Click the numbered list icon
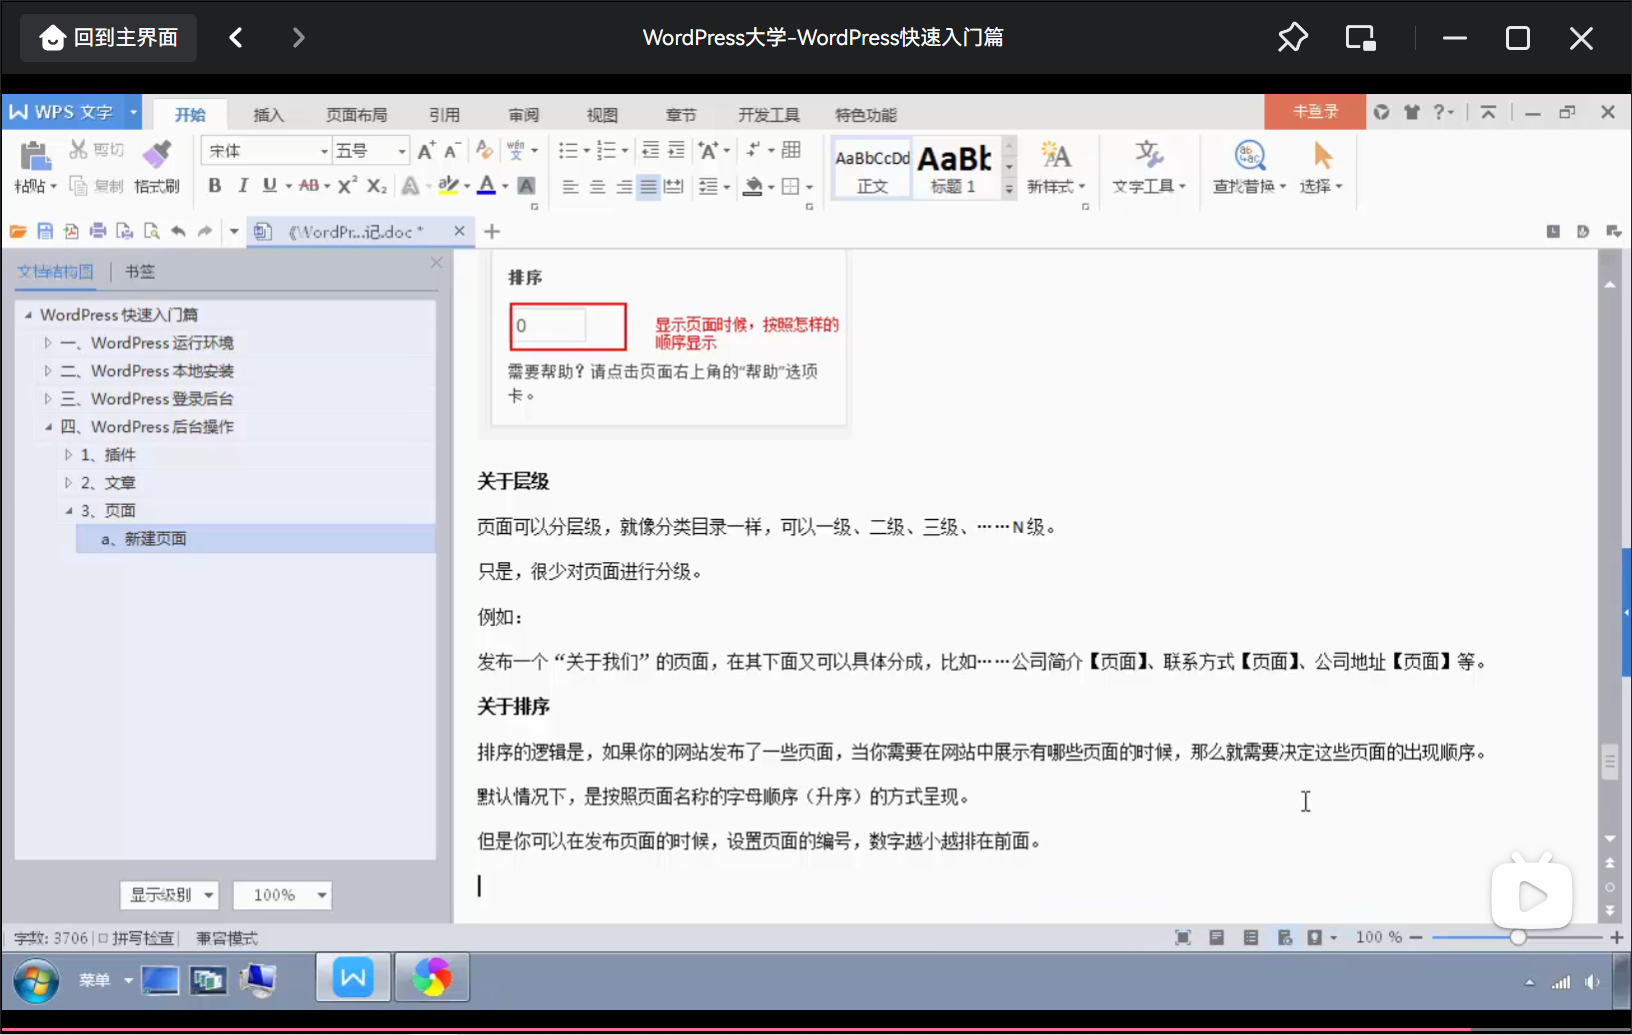 pos(606,150)
